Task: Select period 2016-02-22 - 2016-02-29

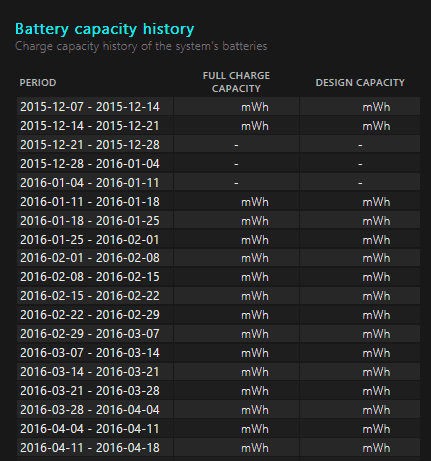Action: (90, 315)
